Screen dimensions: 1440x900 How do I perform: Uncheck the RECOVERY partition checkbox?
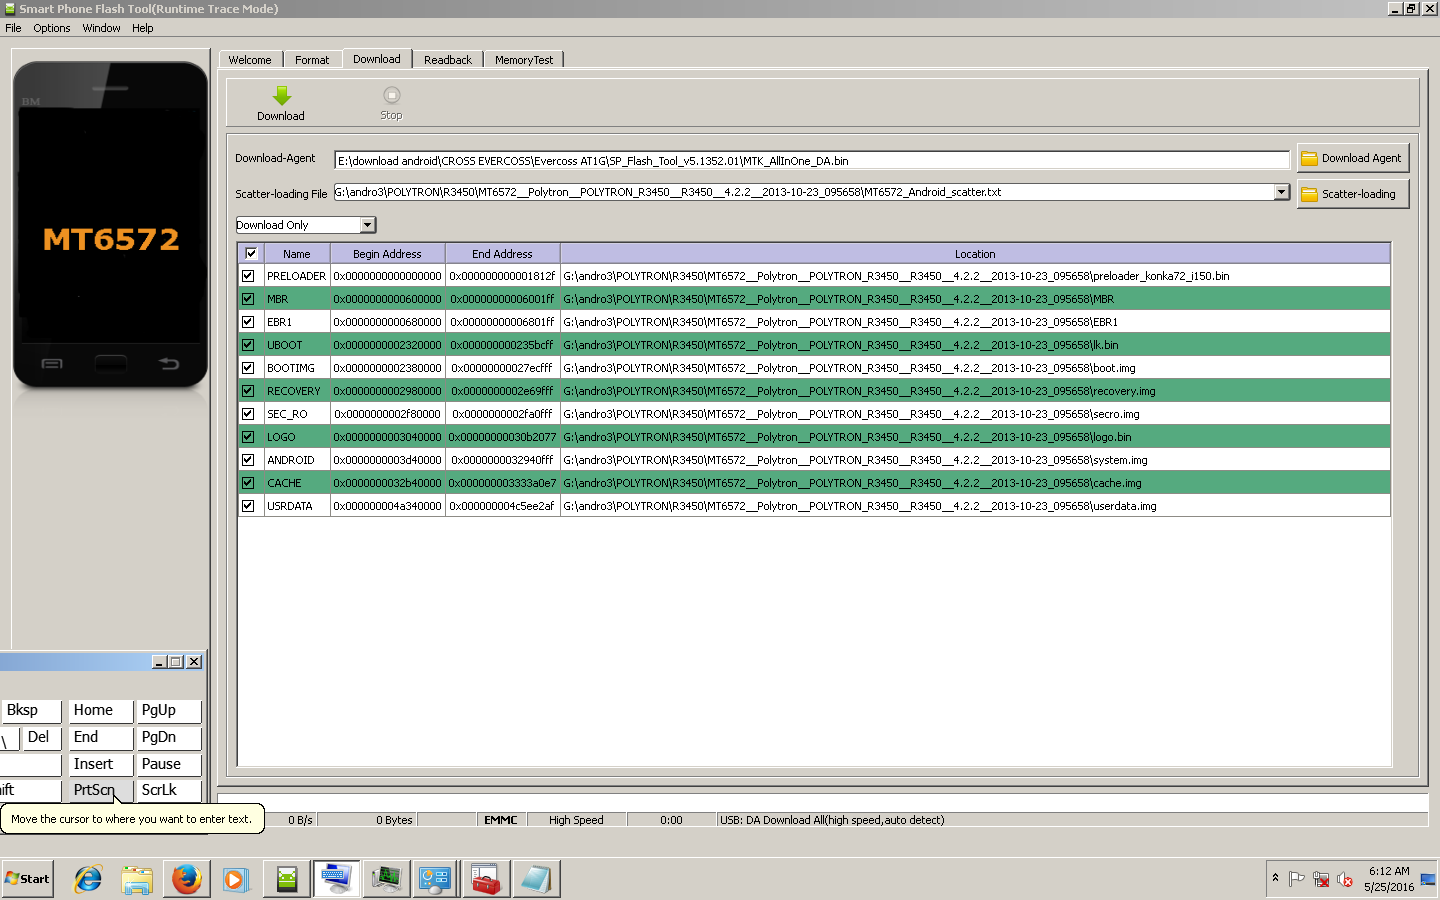click(248, 391)
